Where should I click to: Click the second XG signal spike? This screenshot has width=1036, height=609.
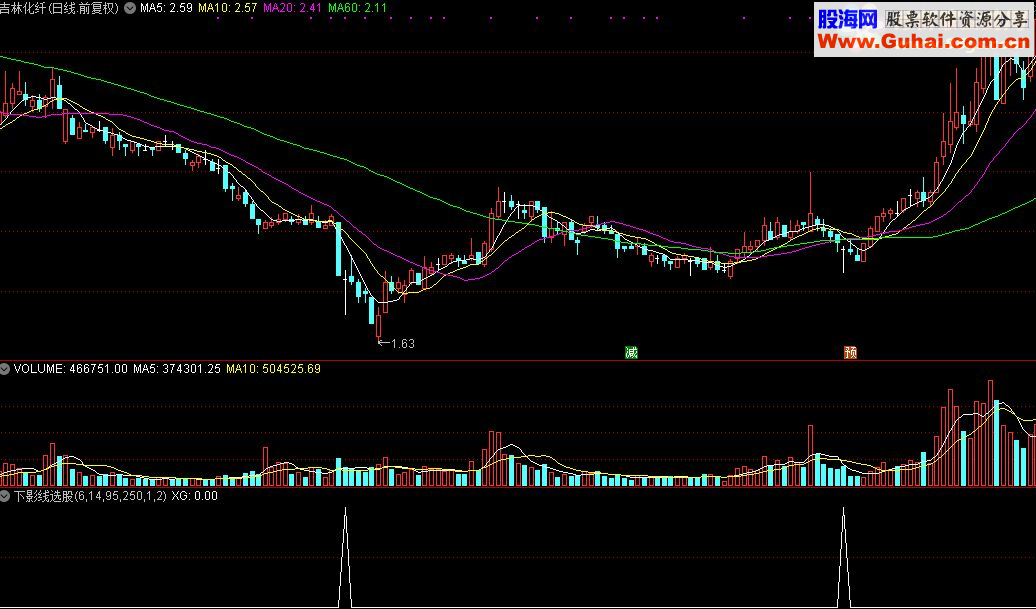[x=843, y=557]
